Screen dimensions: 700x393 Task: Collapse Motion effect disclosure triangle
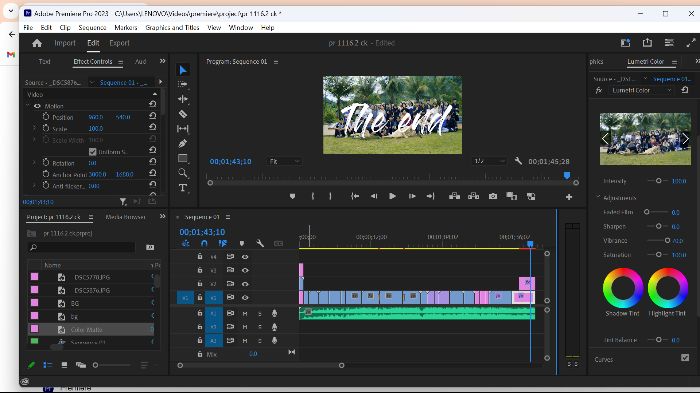[x=28, y=106]
